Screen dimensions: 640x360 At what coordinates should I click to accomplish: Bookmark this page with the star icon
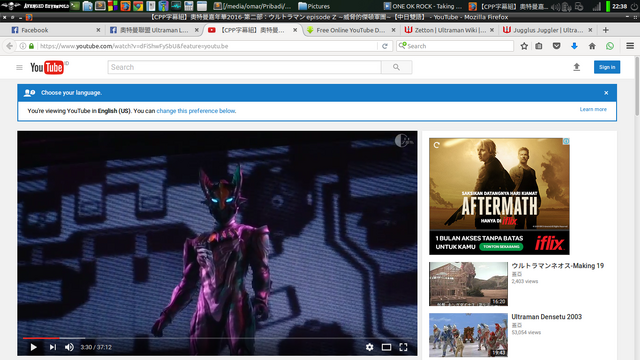coord(524,46)
